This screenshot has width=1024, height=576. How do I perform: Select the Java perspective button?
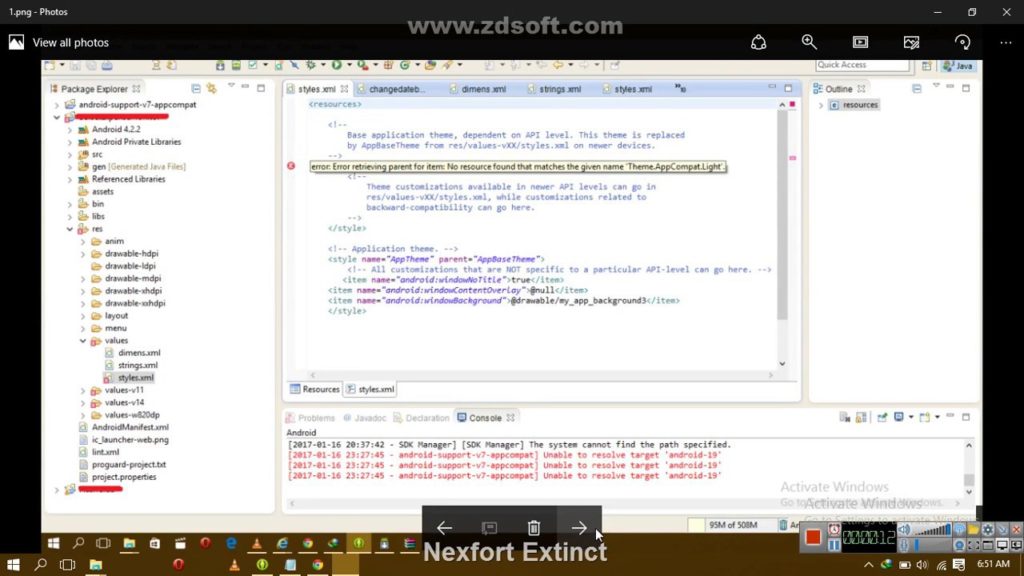958,66
